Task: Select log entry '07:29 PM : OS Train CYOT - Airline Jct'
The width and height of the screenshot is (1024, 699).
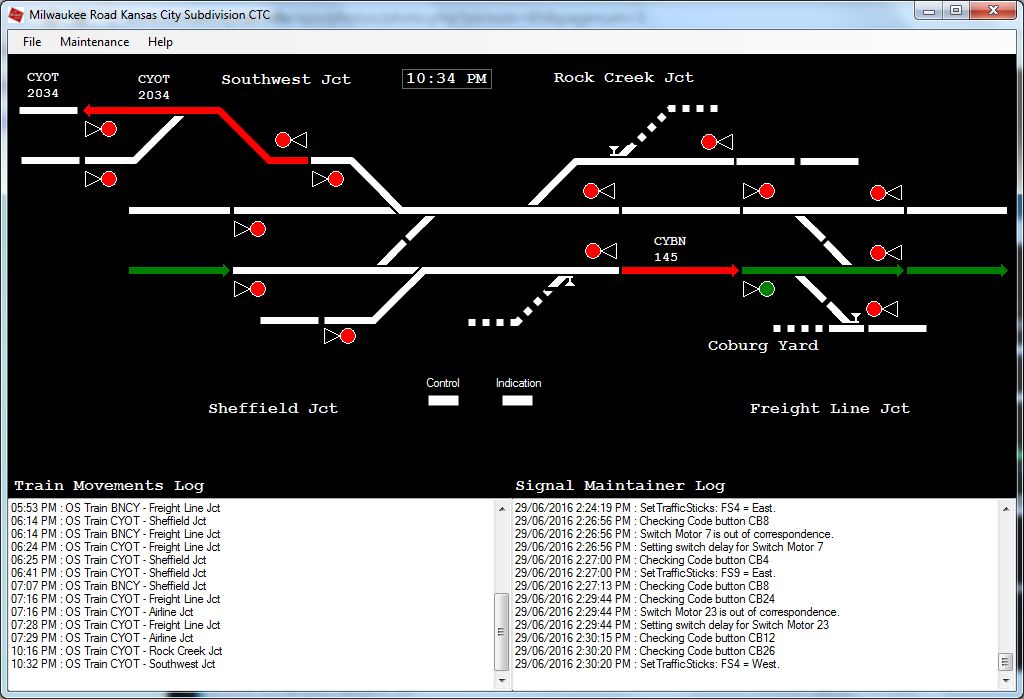Action: (x=102, y=638)
